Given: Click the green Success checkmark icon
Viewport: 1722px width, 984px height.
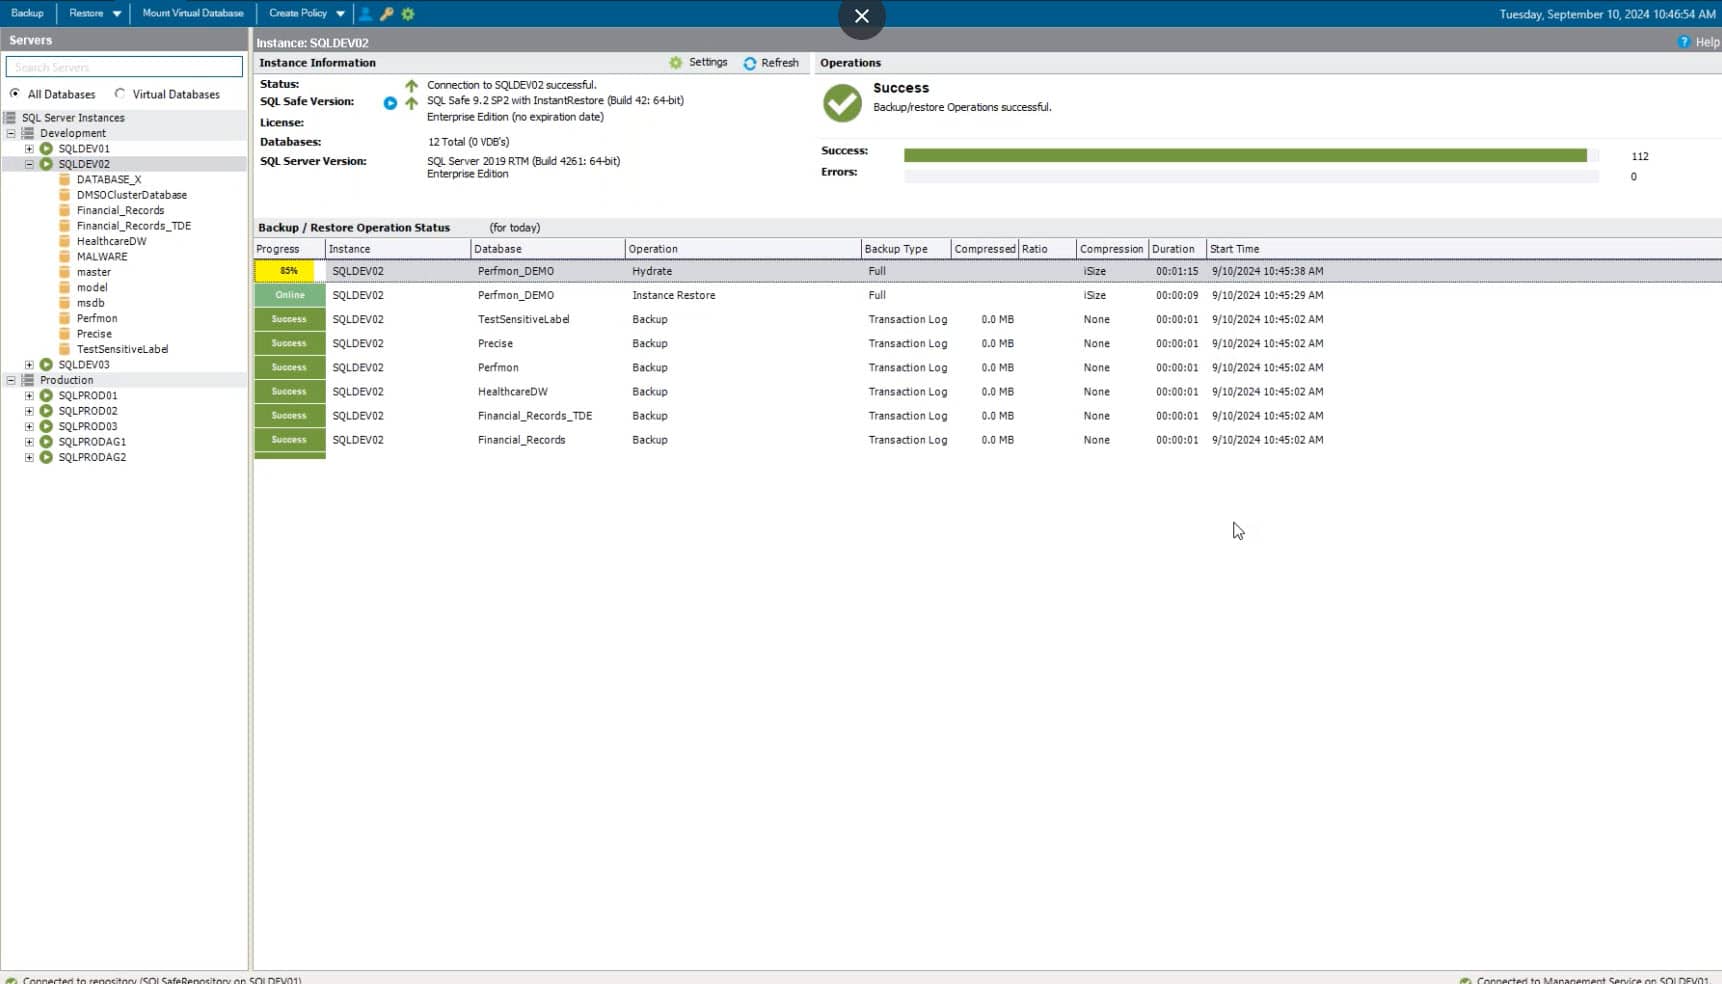Looking at the screenshot, I should coord(842,103).
